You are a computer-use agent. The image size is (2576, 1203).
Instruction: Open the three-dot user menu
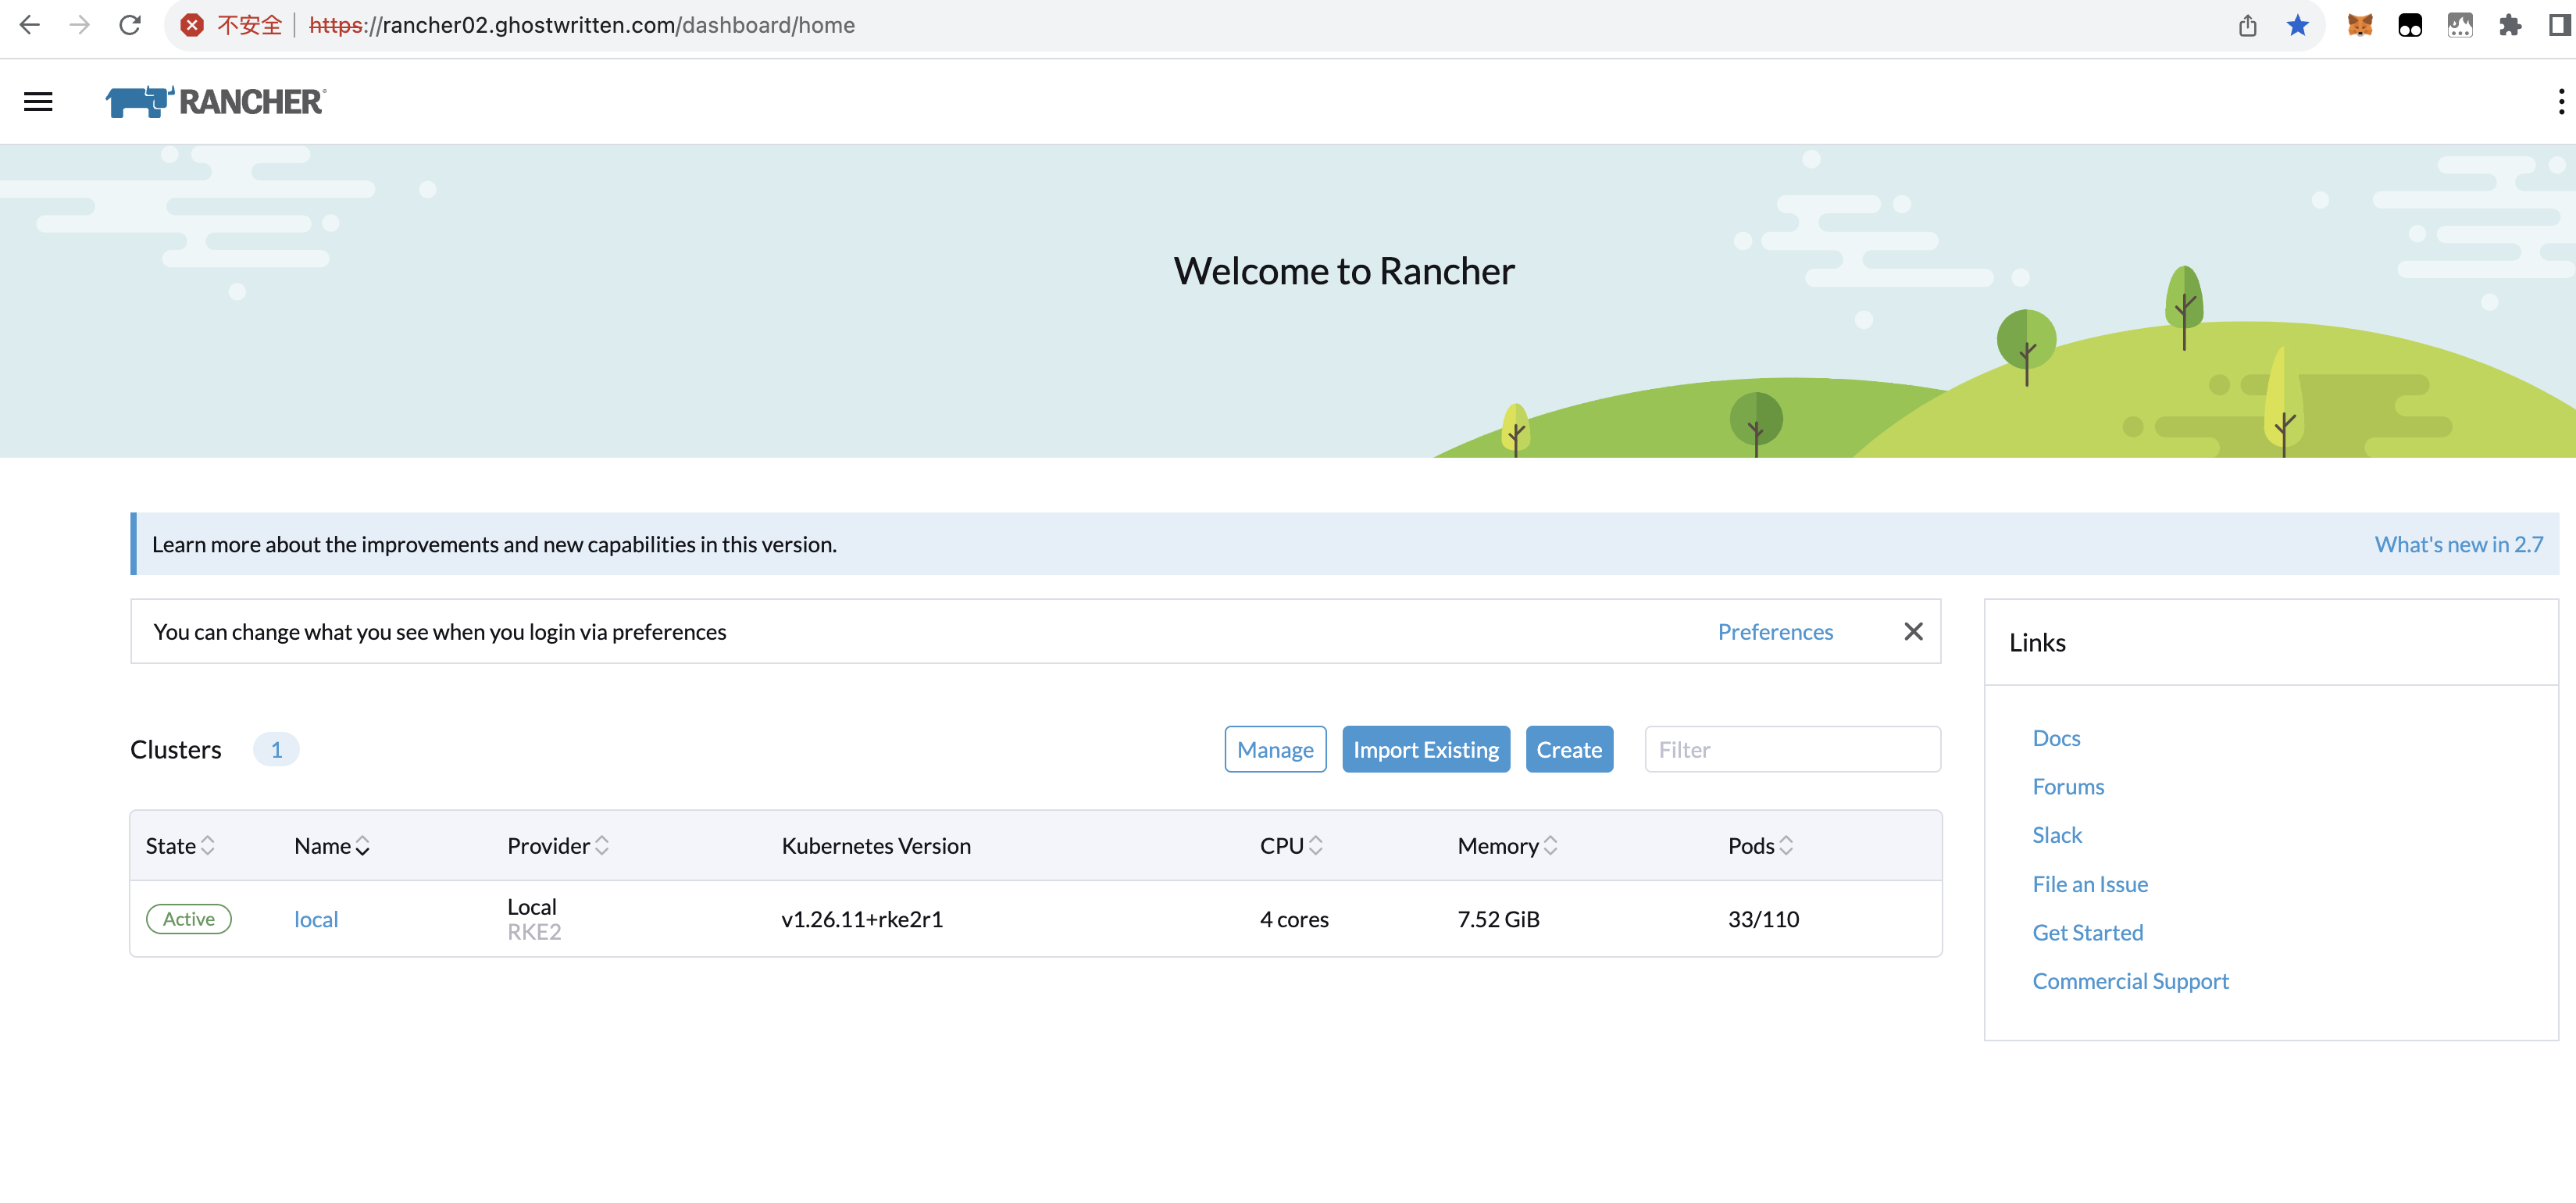2560,101
